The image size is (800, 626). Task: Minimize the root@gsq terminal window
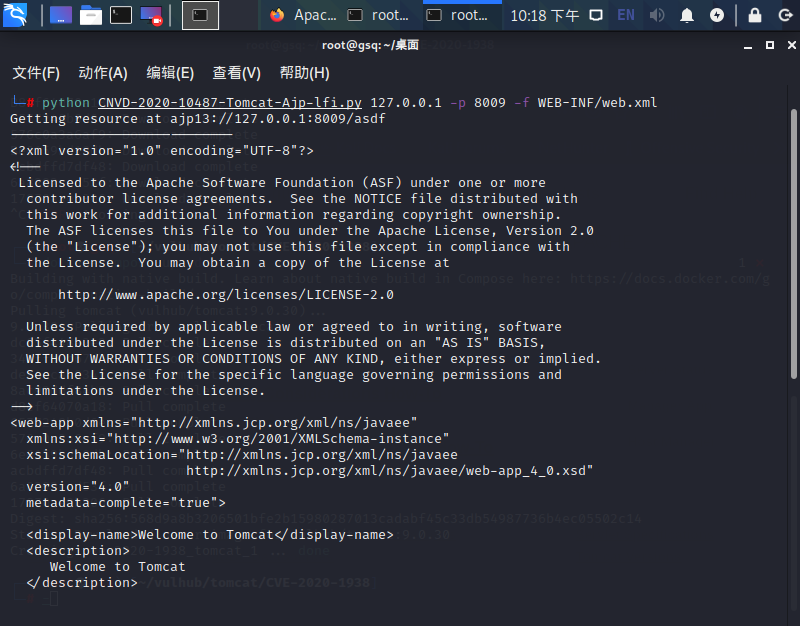[748, 45]
